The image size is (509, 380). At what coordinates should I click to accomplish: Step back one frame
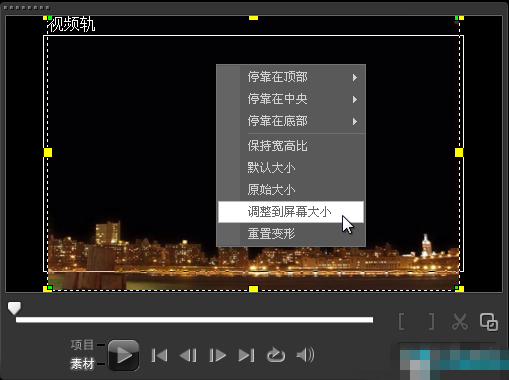click(188, 355)
